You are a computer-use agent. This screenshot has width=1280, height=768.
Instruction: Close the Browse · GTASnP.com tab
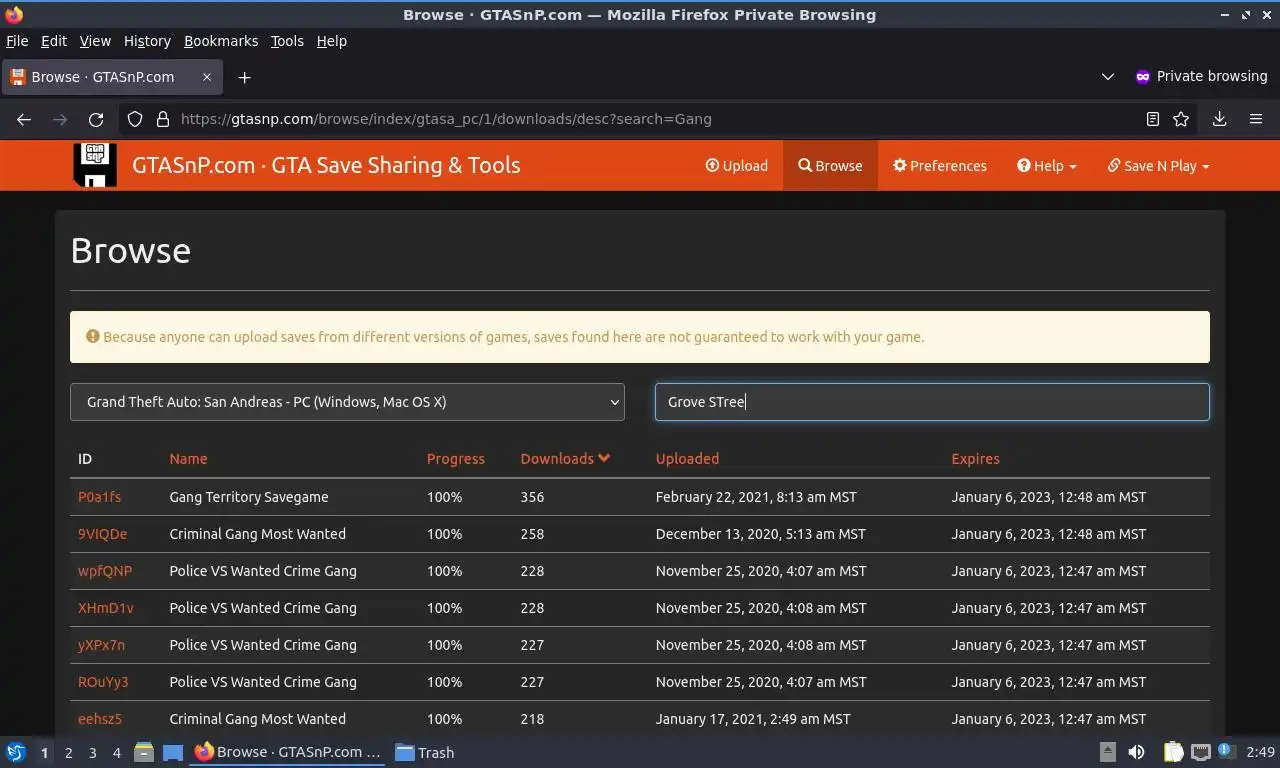pyautogui.click(x=207, y=77)
